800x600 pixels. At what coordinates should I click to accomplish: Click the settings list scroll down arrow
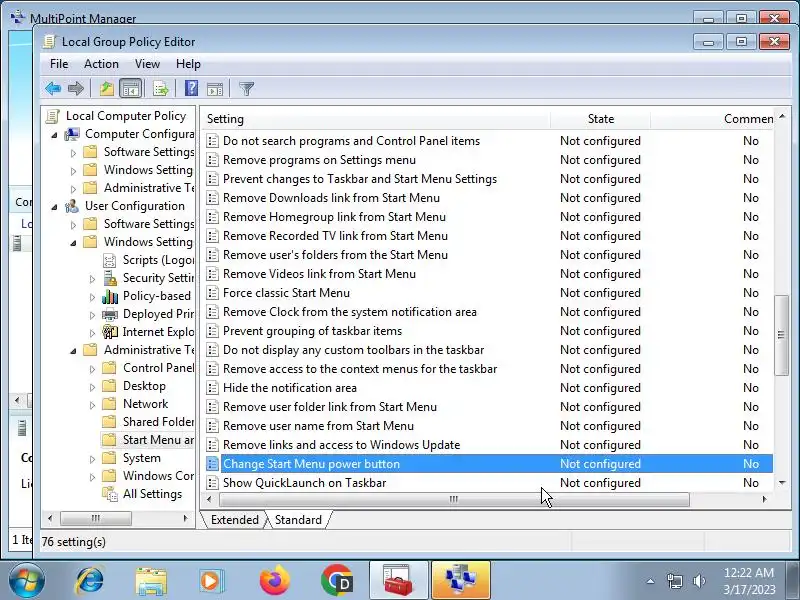(782, 483)
